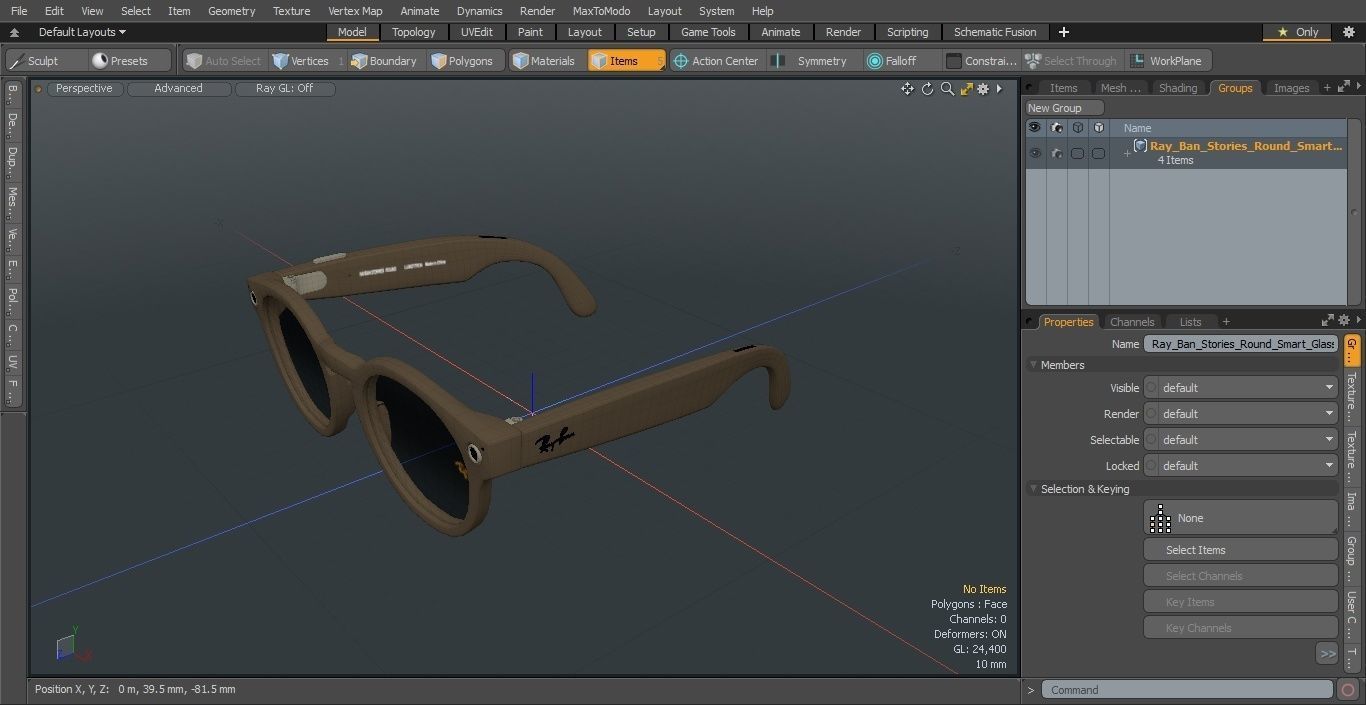This screenshot has width=1366, height=705.
Task: Switch to the Shading tab
Action: click(1177, 88)
